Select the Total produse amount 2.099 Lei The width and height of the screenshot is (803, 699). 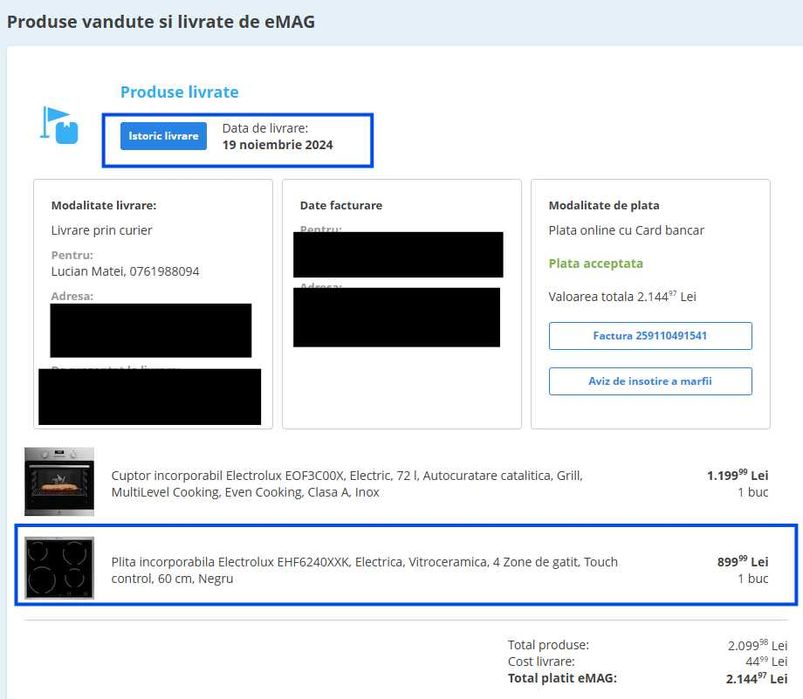757,645
